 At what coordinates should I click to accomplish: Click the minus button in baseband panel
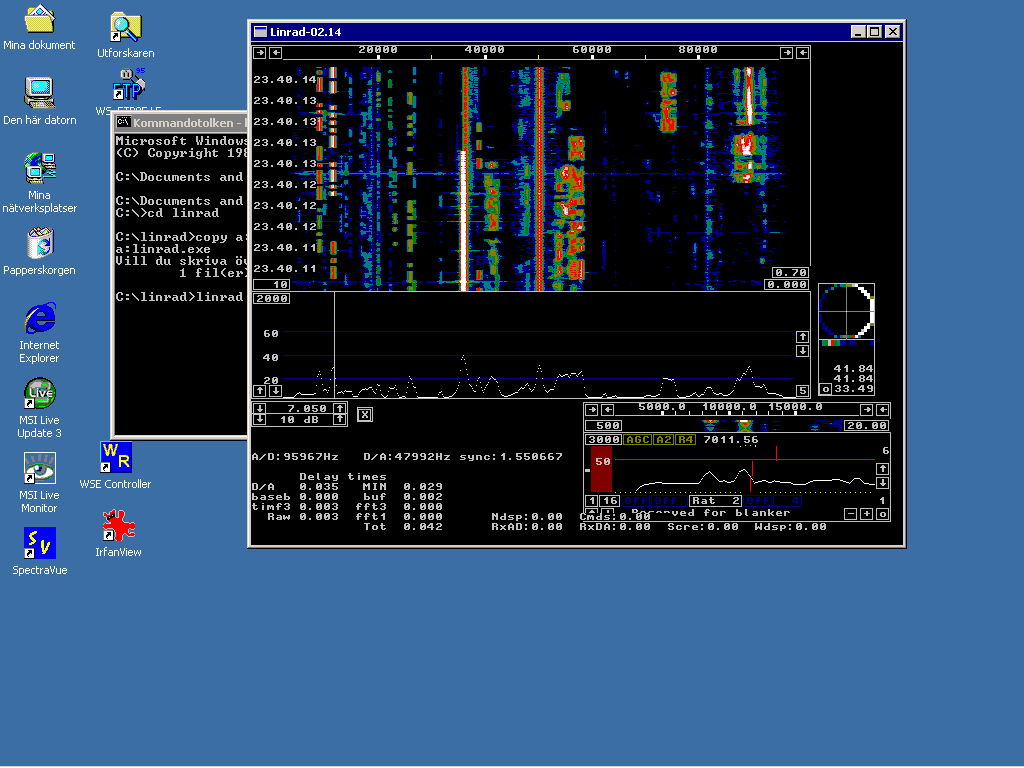point(851,514)
